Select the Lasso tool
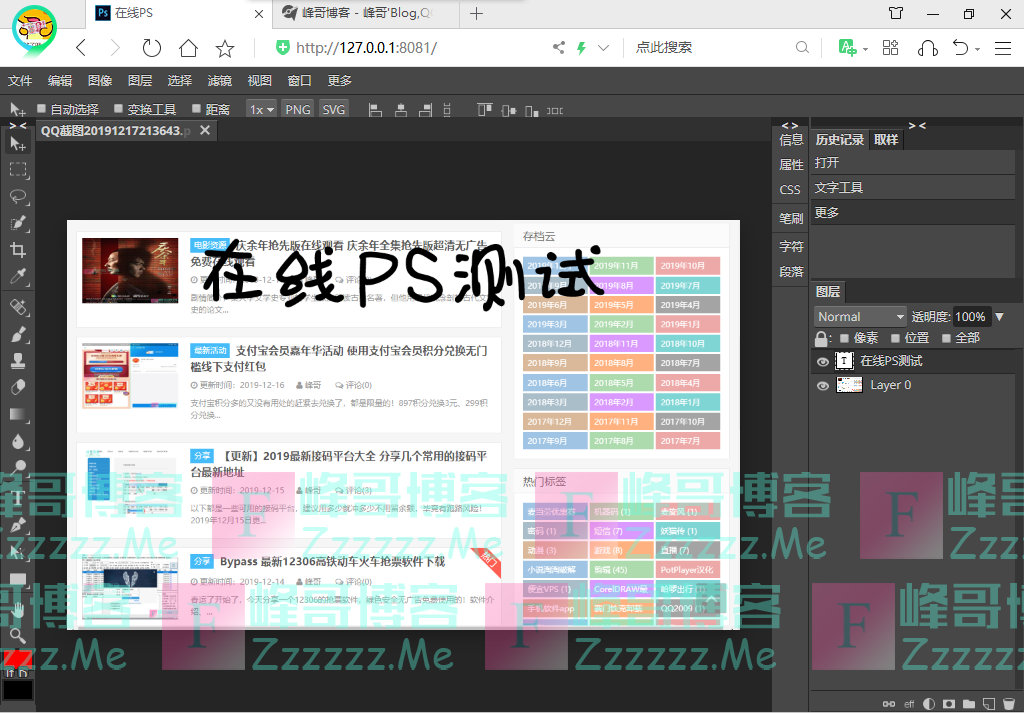The image size is (1024, 713). click(18, 196)
